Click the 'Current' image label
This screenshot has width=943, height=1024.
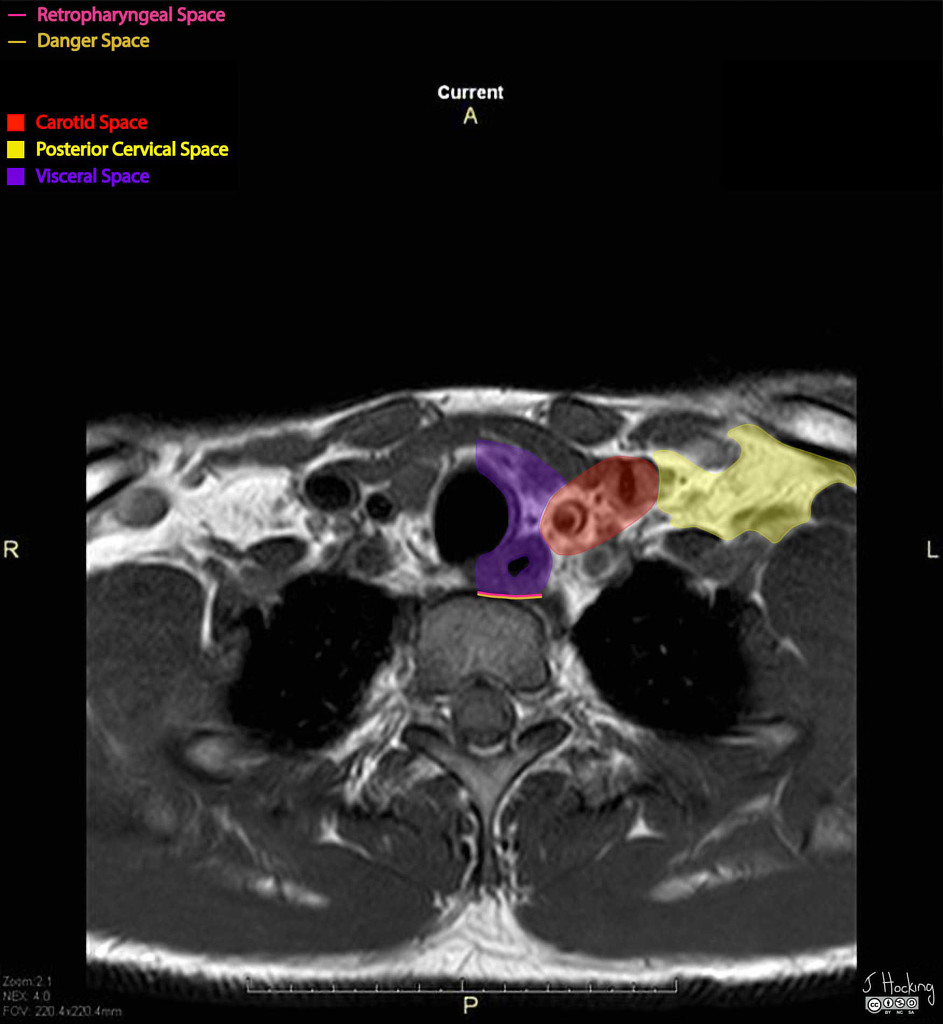[470, 93]
